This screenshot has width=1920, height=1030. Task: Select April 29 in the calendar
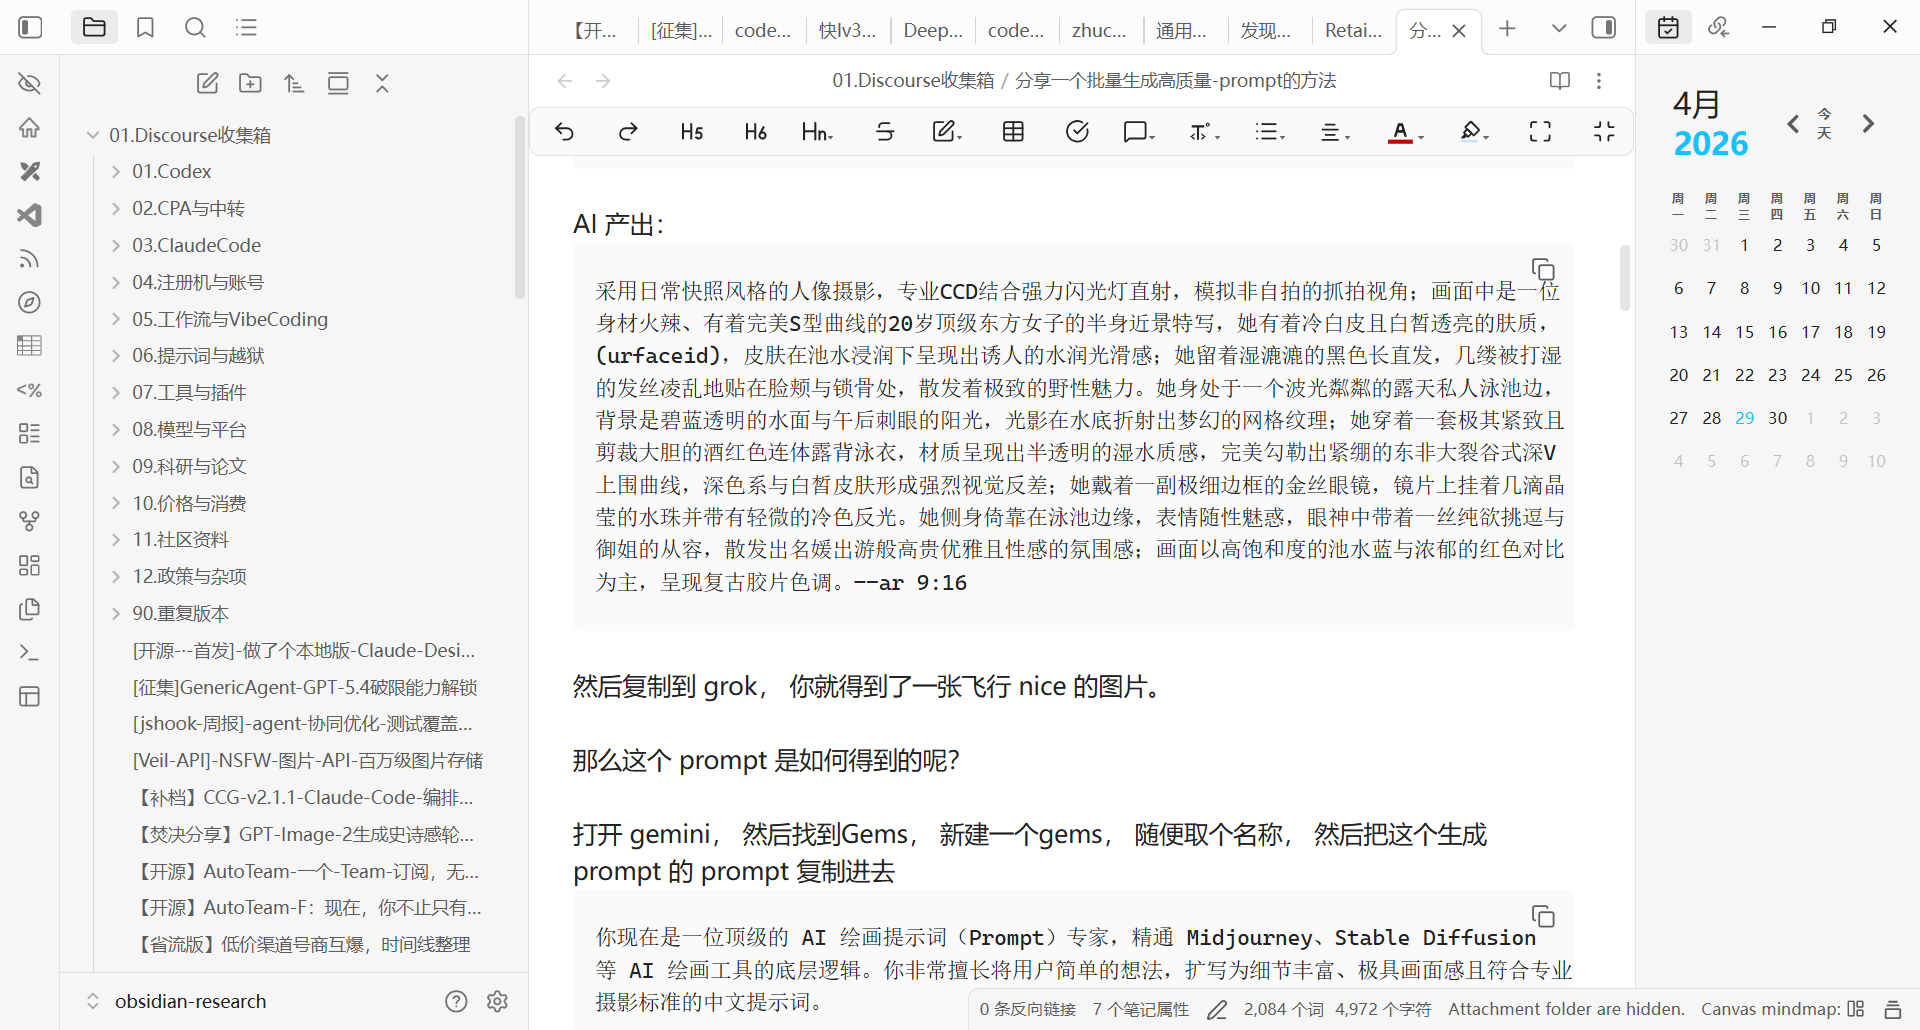pyautogui.click(x=1744, y=418)
